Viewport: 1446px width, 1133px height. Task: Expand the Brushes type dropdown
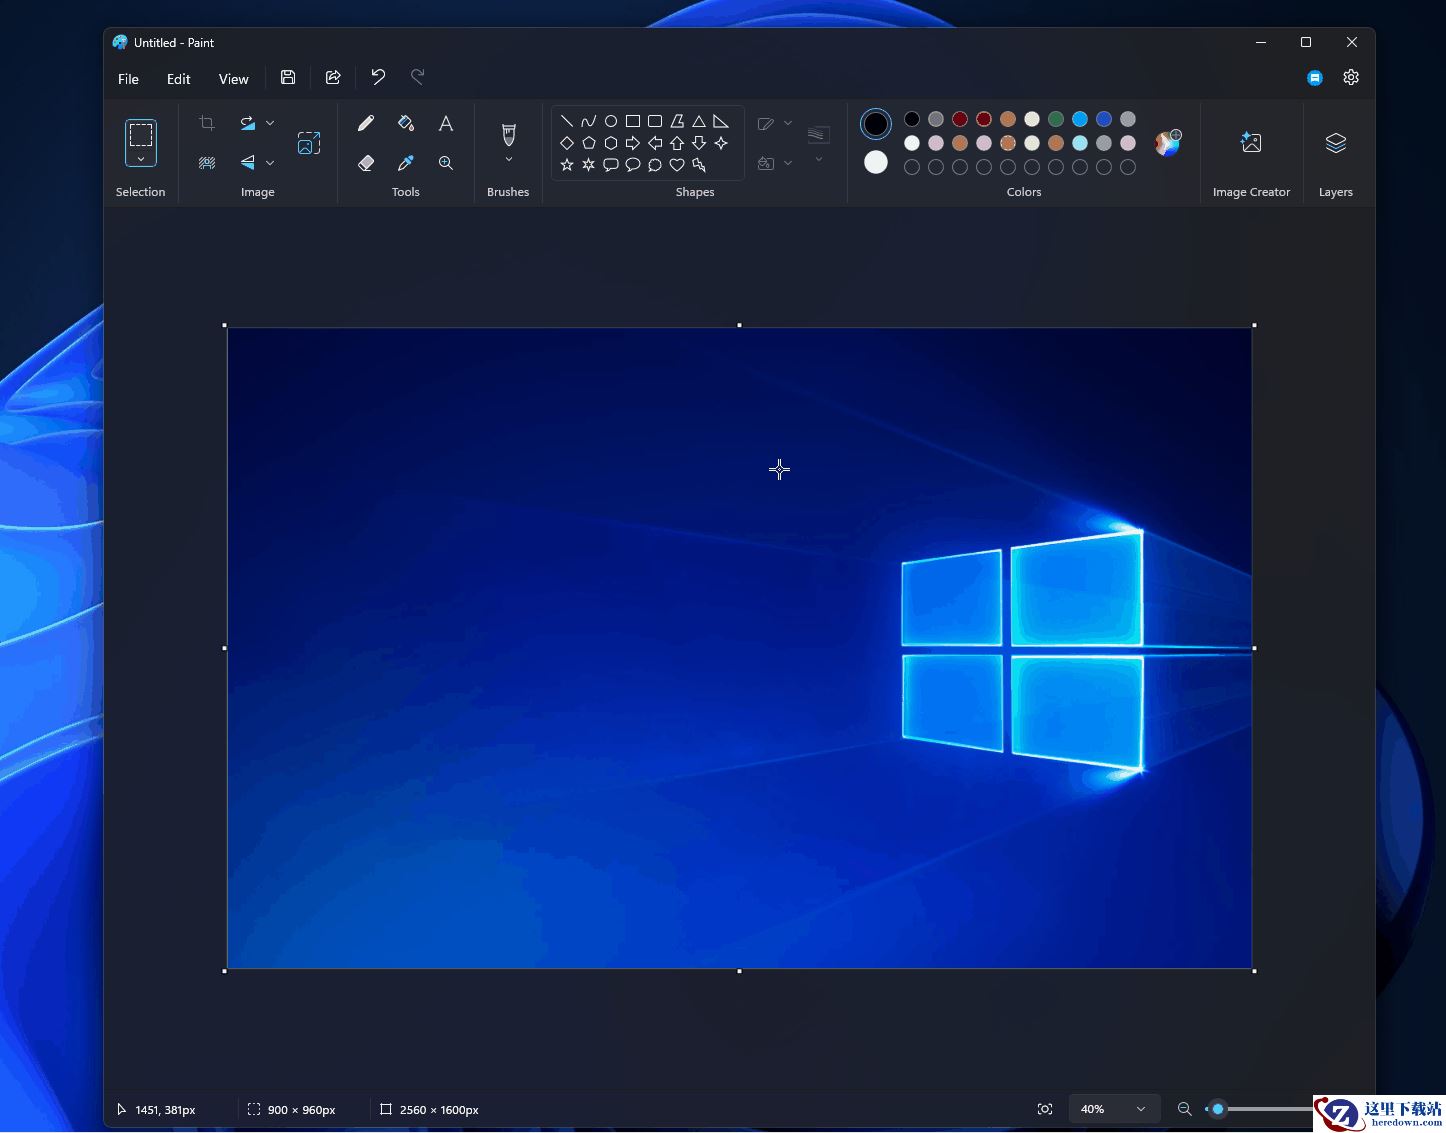tap(508, 160)
